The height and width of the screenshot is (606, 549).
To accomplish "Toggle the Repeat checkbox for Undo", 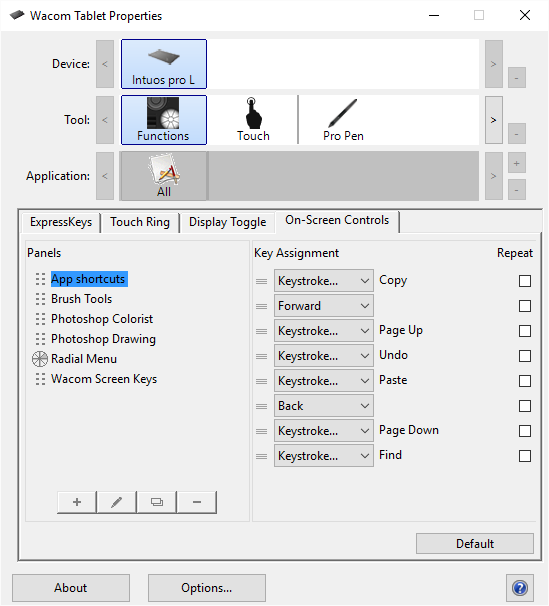I will (x=525, y=356).
